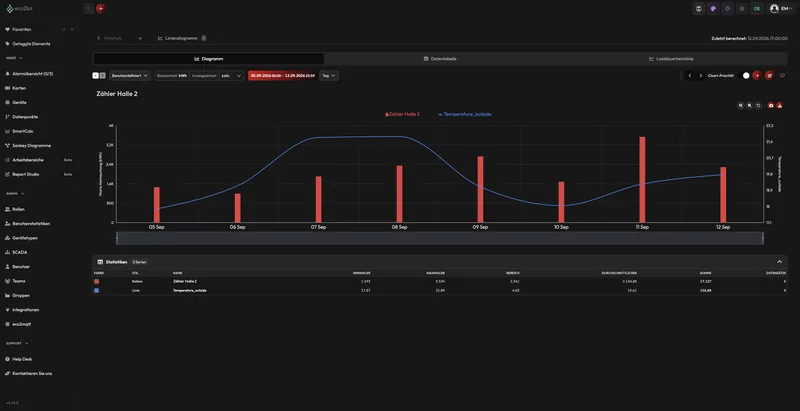Click the red back arrow button
800x411 pixels.
pos(101,9)
